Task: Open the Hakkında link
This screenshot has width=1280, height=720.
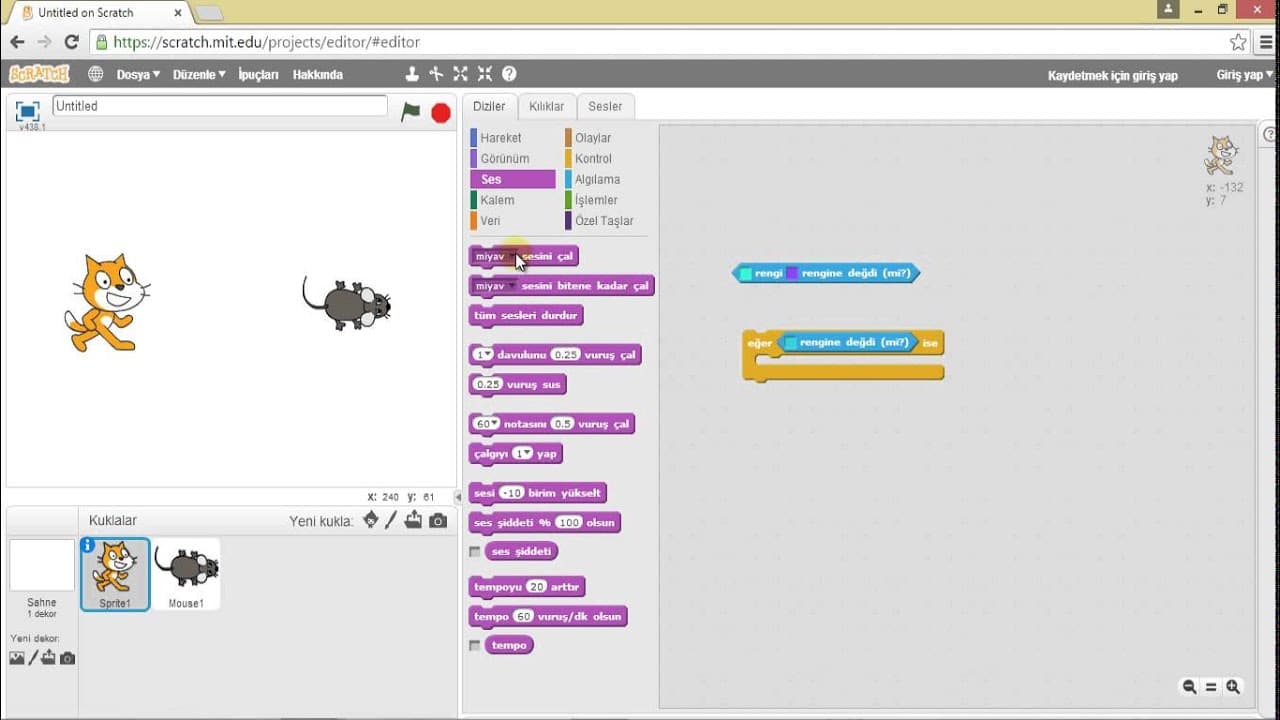Action: point(317,75)
